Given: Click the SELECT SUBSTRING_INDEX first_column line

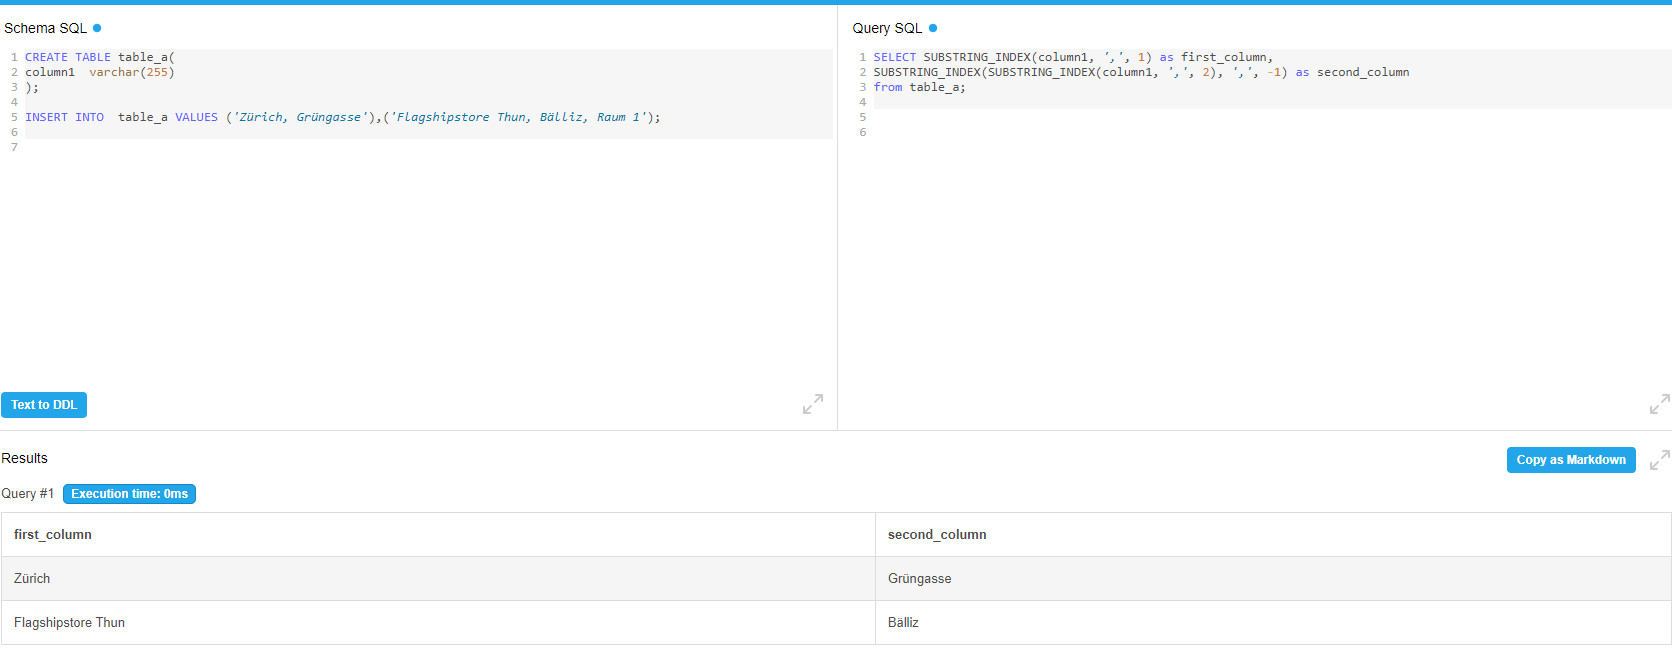Looking at the screenshot, I should tap(1073, 57).
